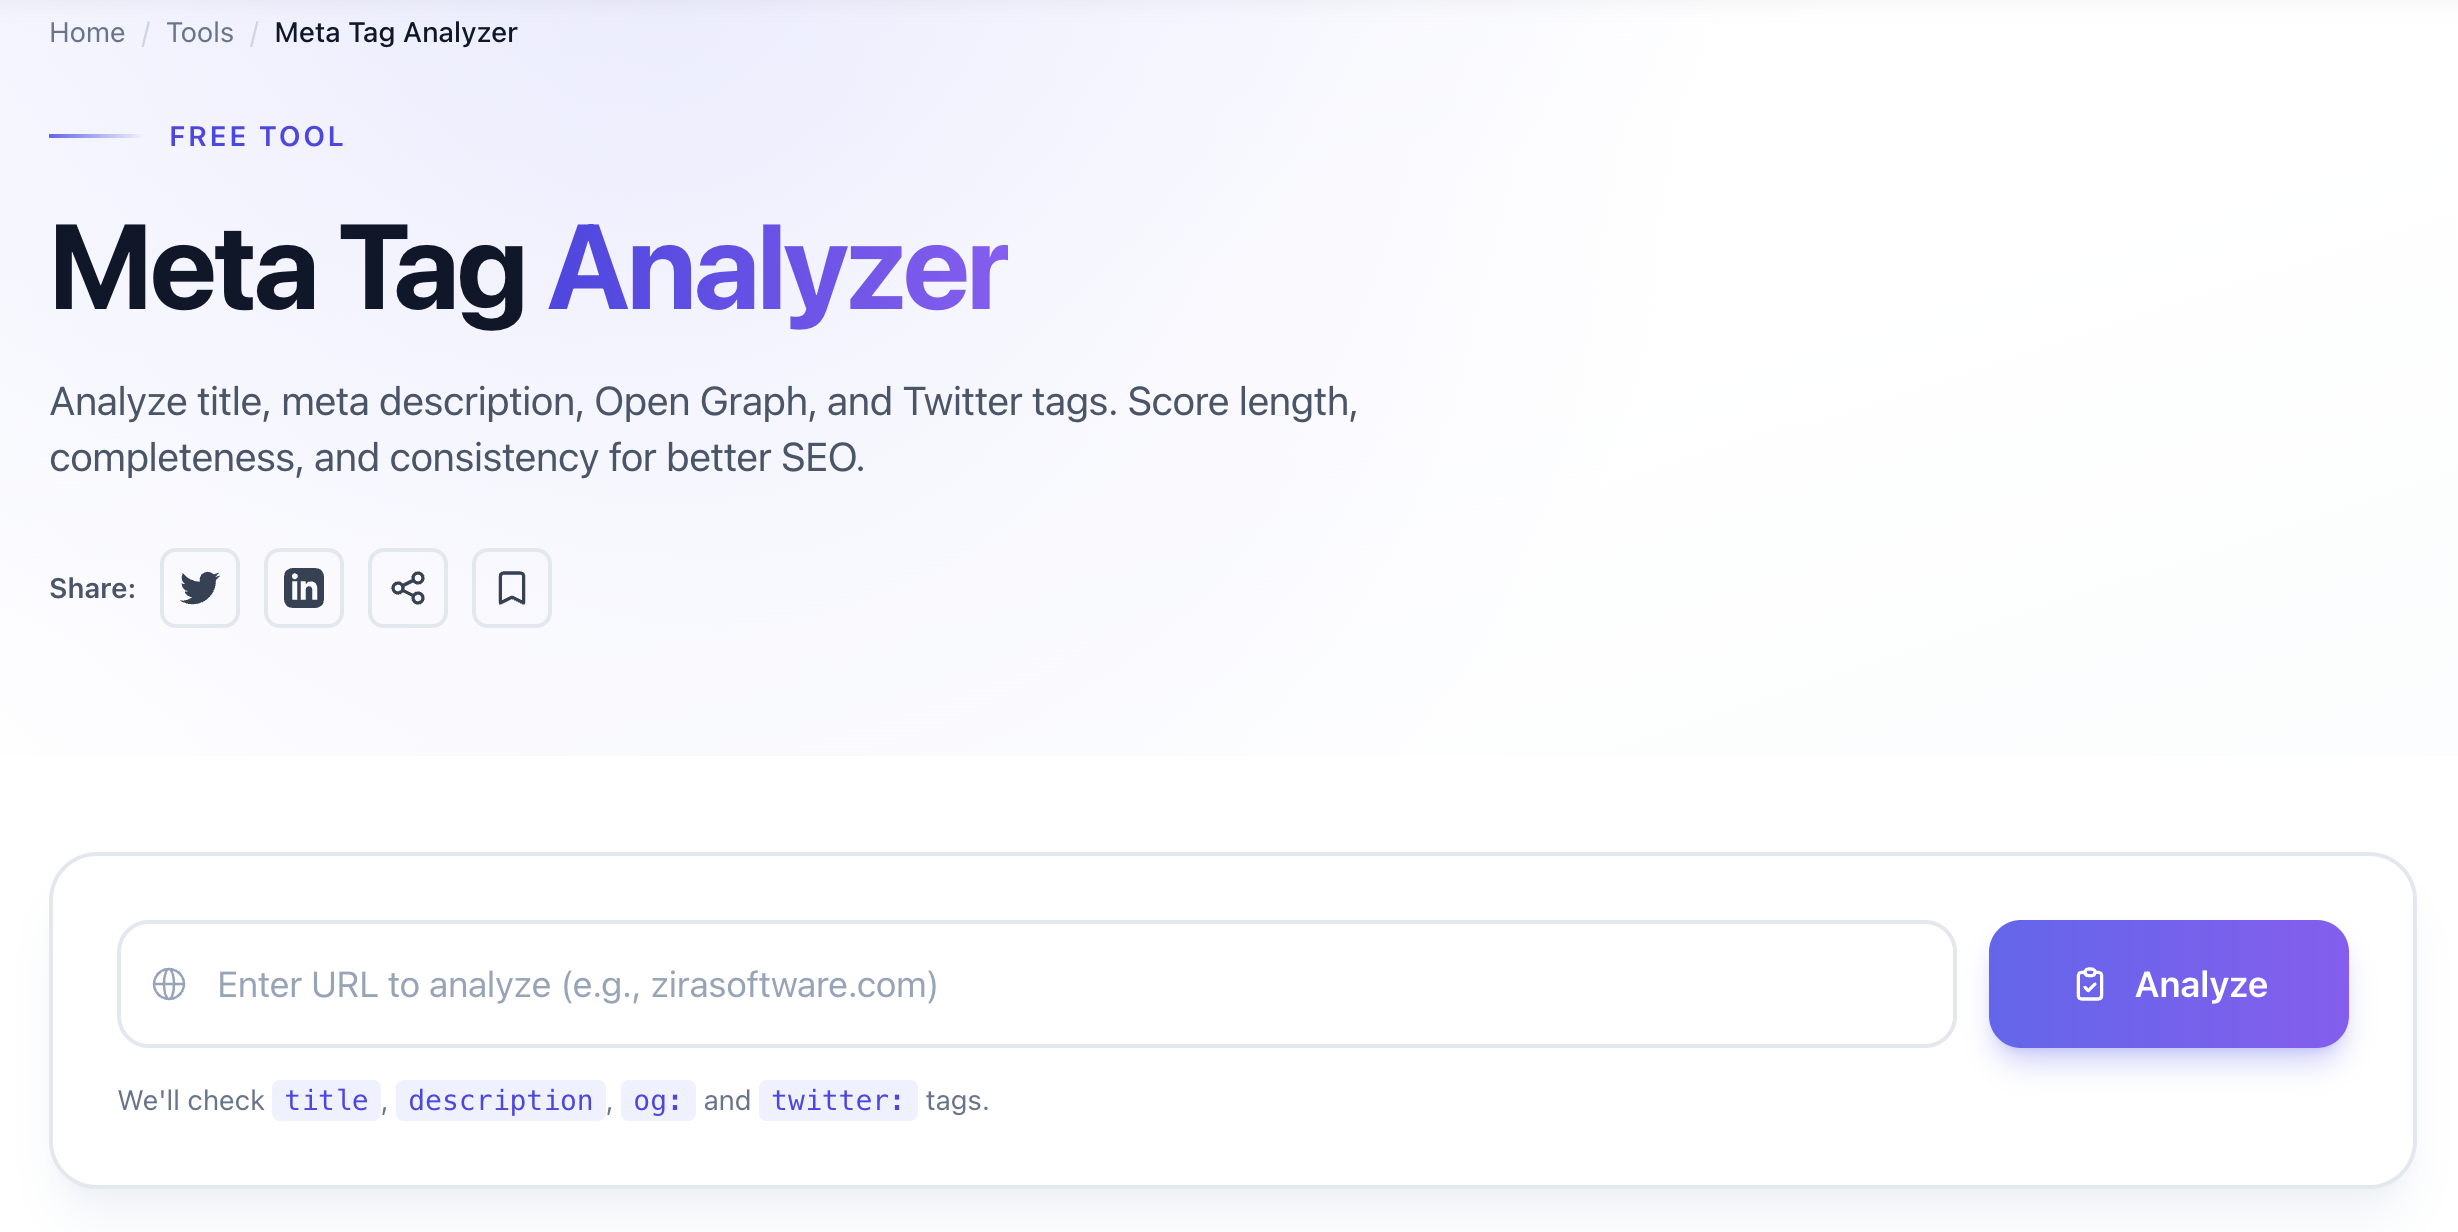Click the FREE TOOL label
The width and height of the screenshot is (2458, 1232).
[x=256, y=136]
